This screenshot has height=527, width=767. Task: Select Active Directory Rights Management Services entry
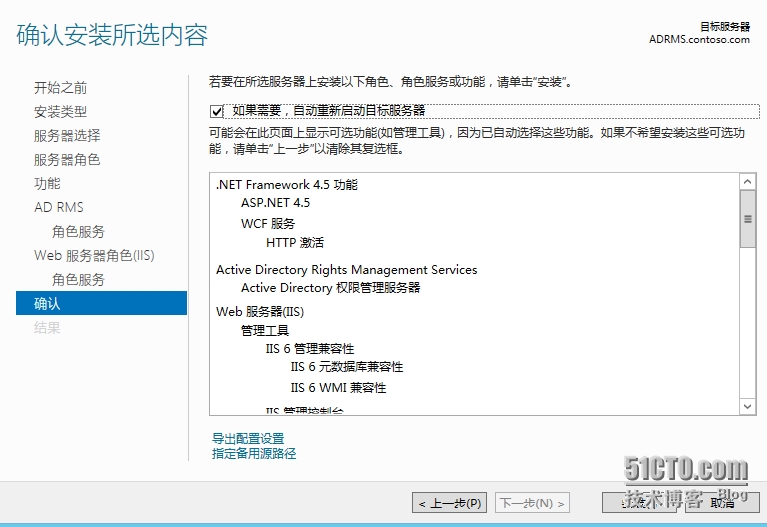coord(347,270)
